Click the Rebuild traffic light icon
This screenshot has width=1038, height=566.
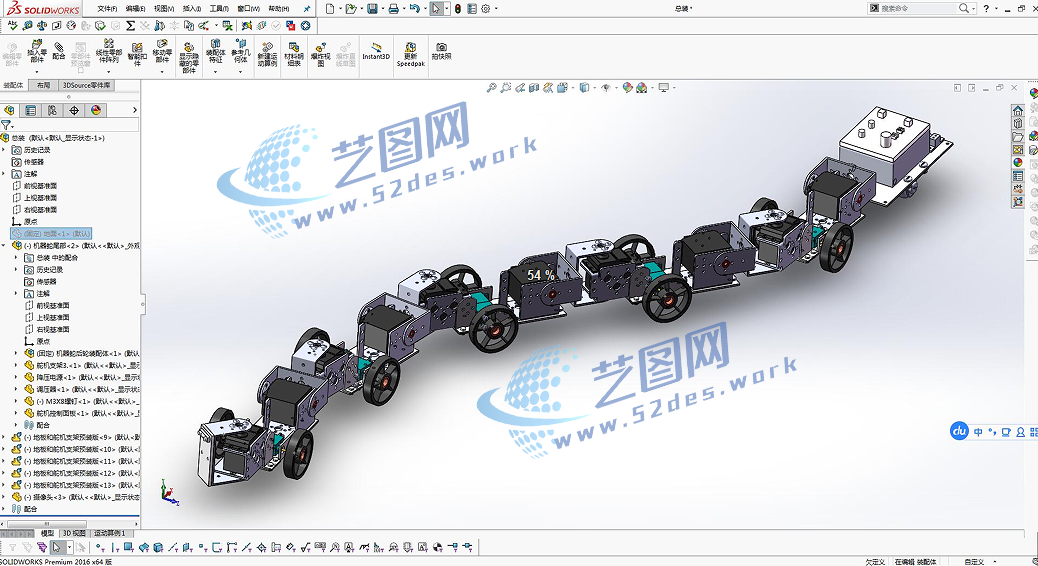[457, 9]
